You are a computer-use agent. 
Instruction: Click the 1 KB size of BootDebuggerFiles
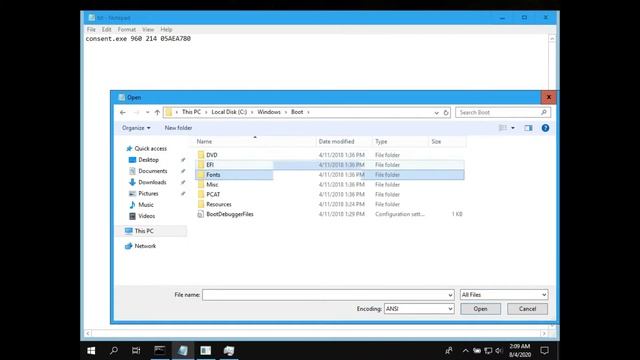pyautogui.click(x=457, y=214)
